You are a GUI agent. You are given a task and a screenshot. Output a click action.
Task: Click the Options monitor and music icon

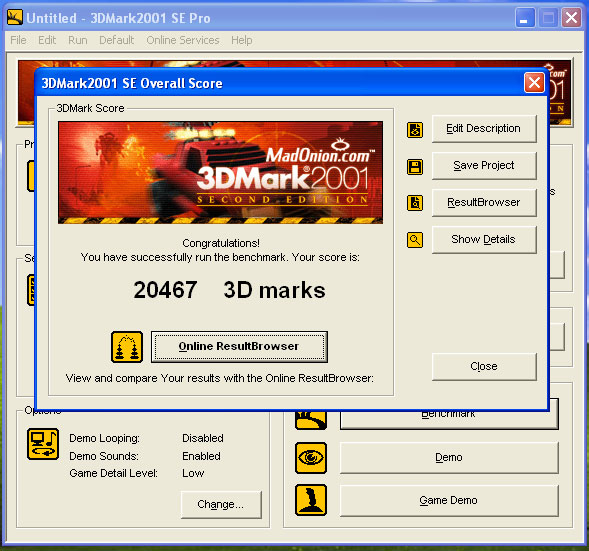pyautogui.click(x=43, y=444)
